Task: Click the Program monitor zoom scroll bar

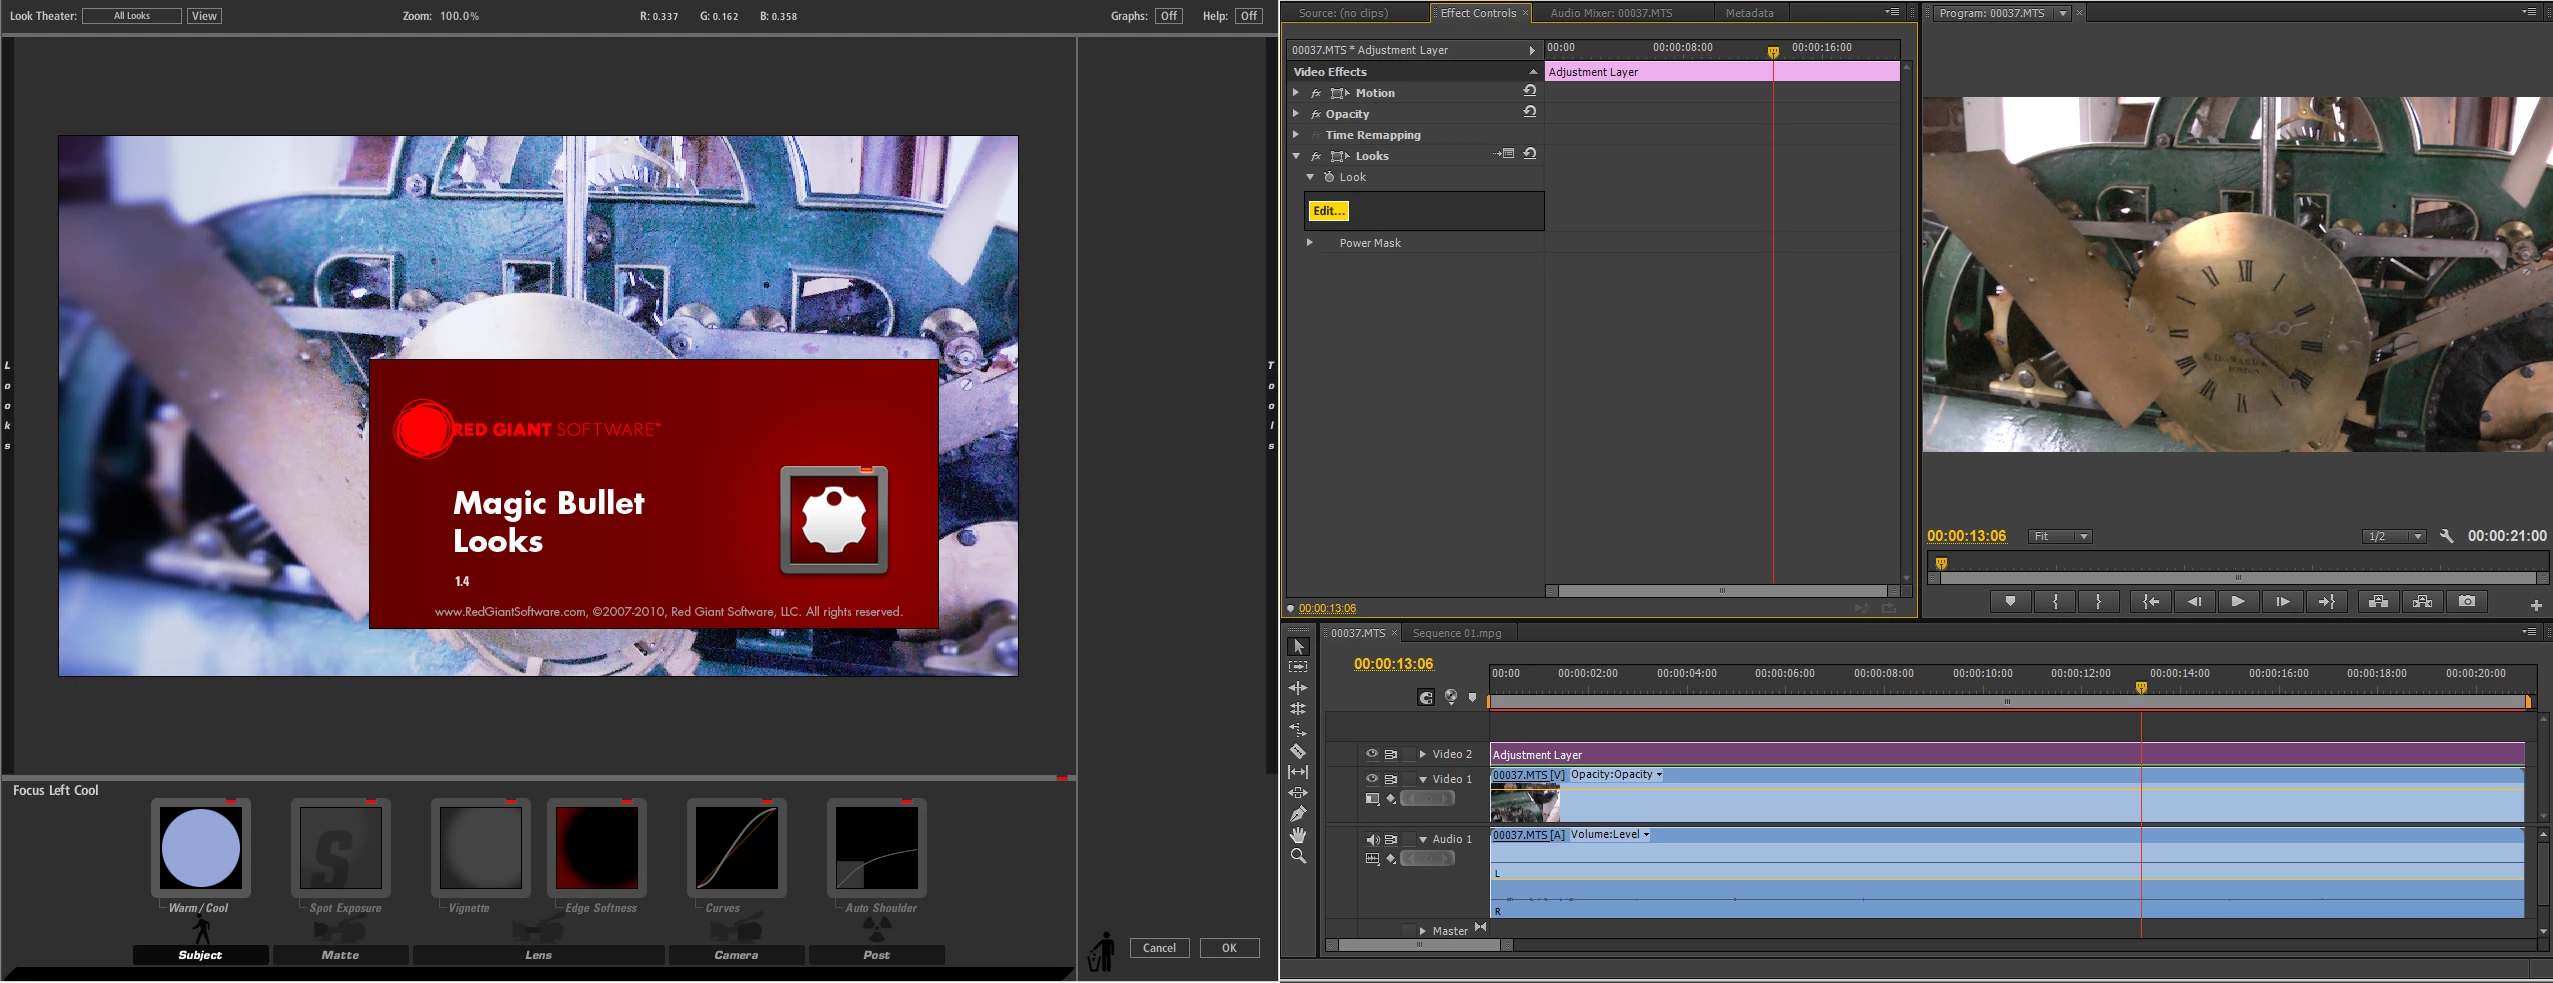Action: (x=2238, y=577)
